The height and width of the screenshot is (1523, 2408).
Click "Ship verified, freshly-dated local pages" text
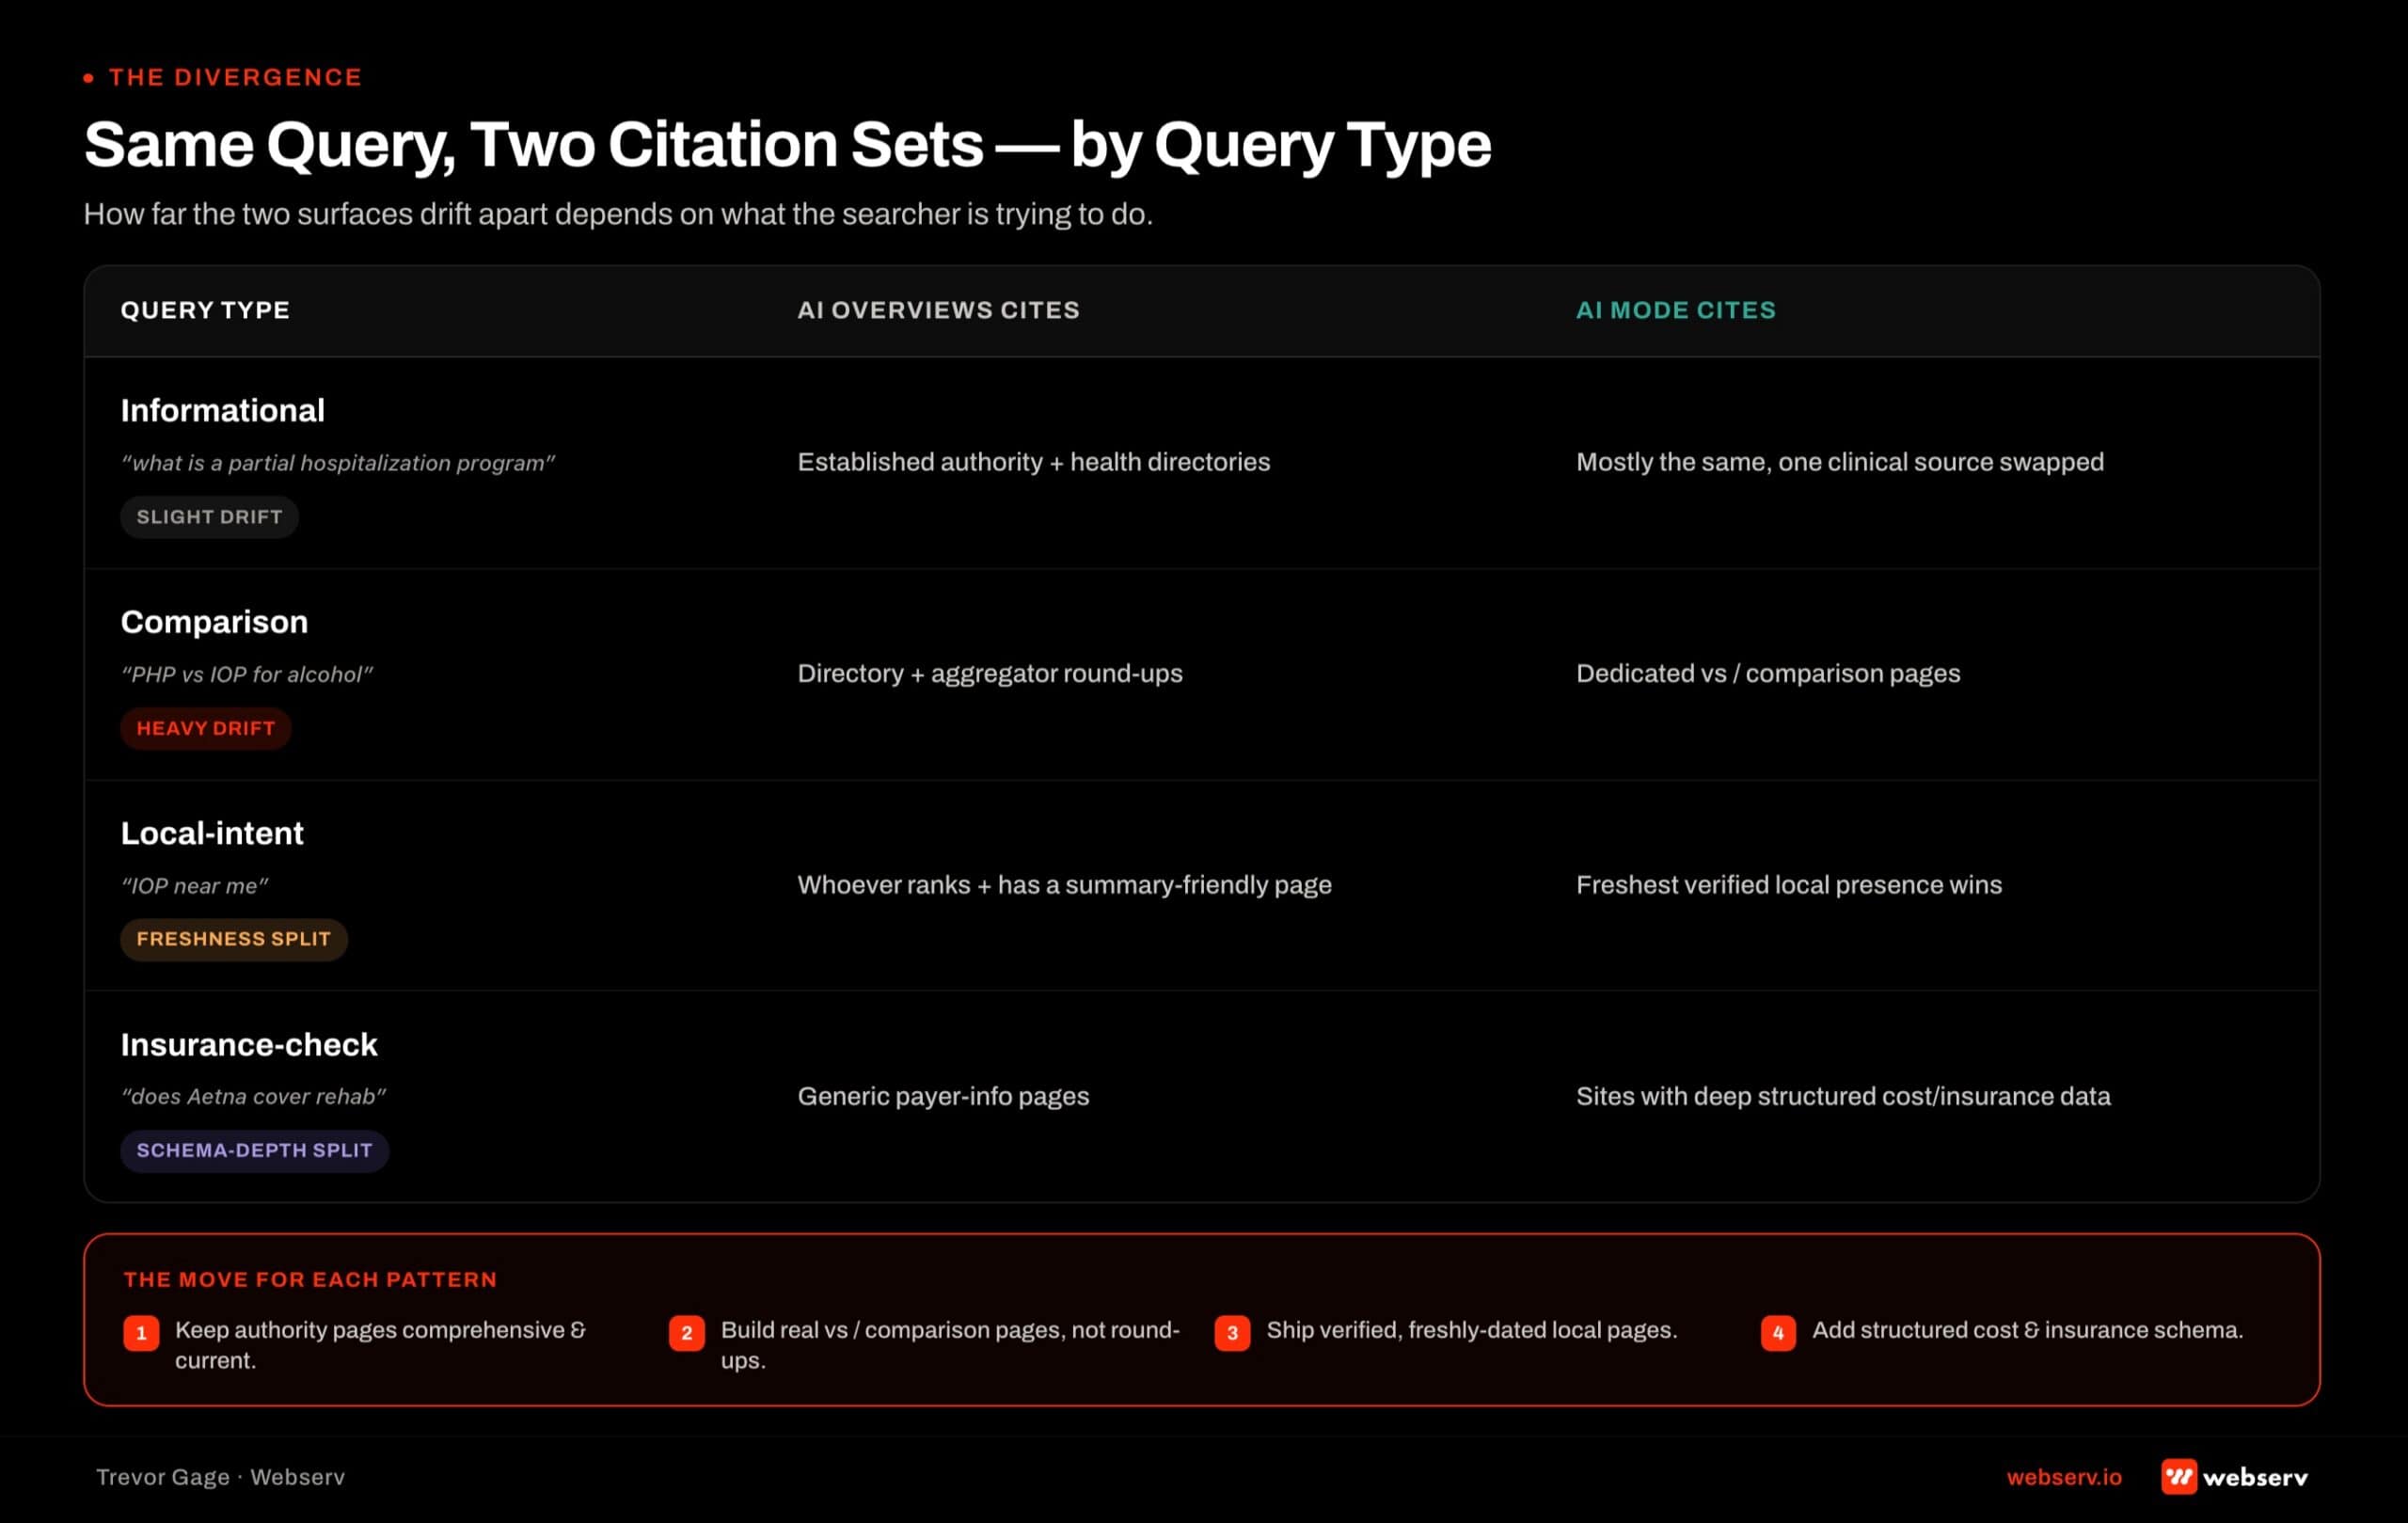pyautogui.click(x=1472, y=1330)
